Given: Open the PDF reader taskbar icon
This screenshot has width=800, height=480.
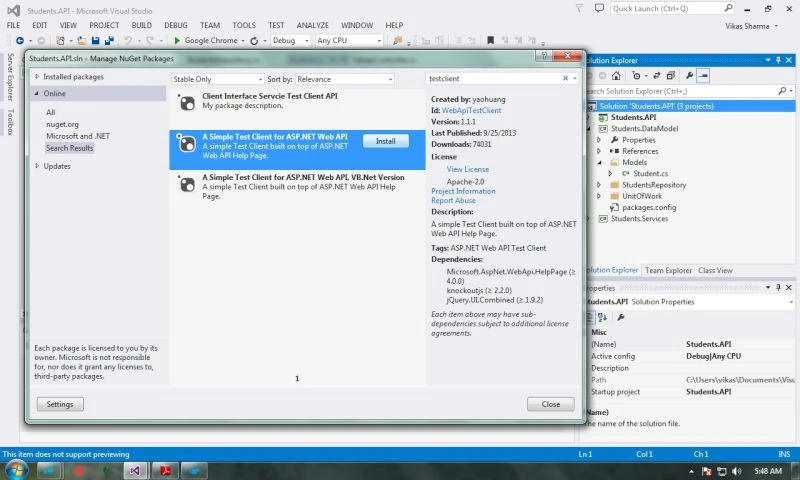Looking at the screenshot, I should 165,470.
